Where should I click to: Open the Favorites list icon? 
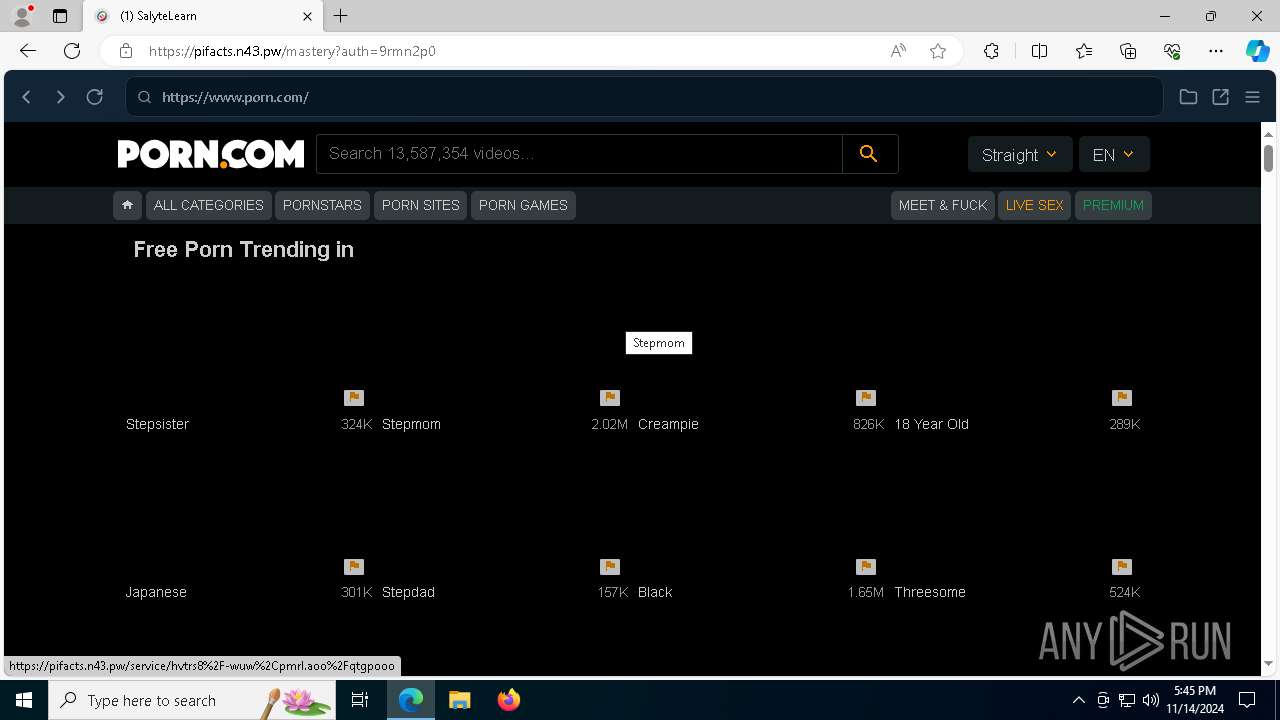coord(1084,51)
